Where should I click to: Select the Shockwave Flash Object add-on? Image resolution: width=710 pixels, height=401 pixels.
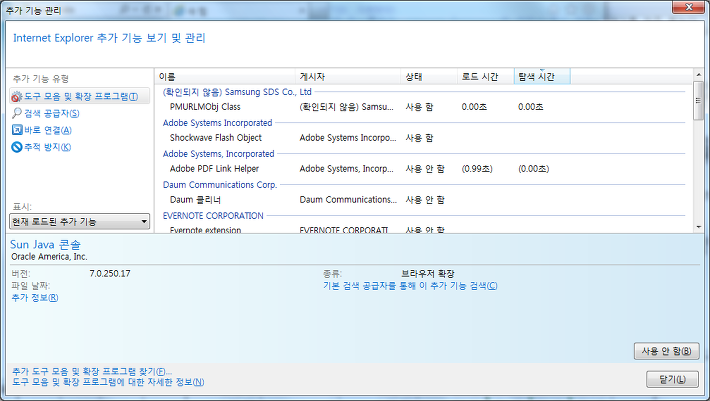point(216,138)
